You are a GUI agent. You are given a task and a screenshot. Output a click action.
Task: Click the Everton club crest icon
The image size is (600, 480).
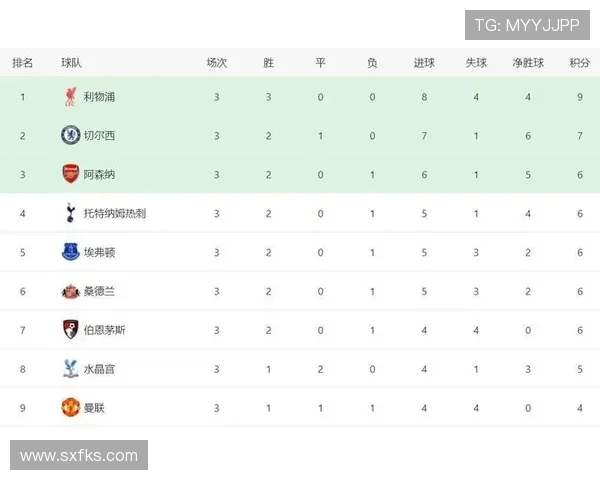pos(70,252)
